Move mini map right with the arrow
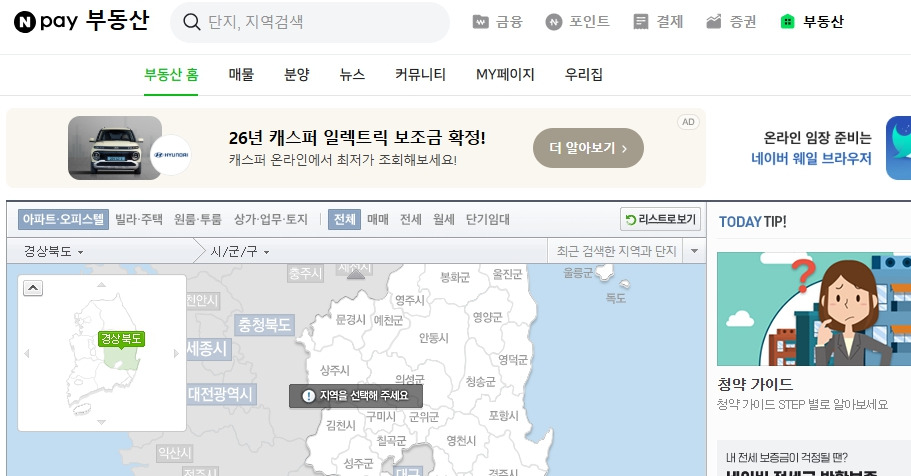Screen dimensions: 911x476 [177, 353]
